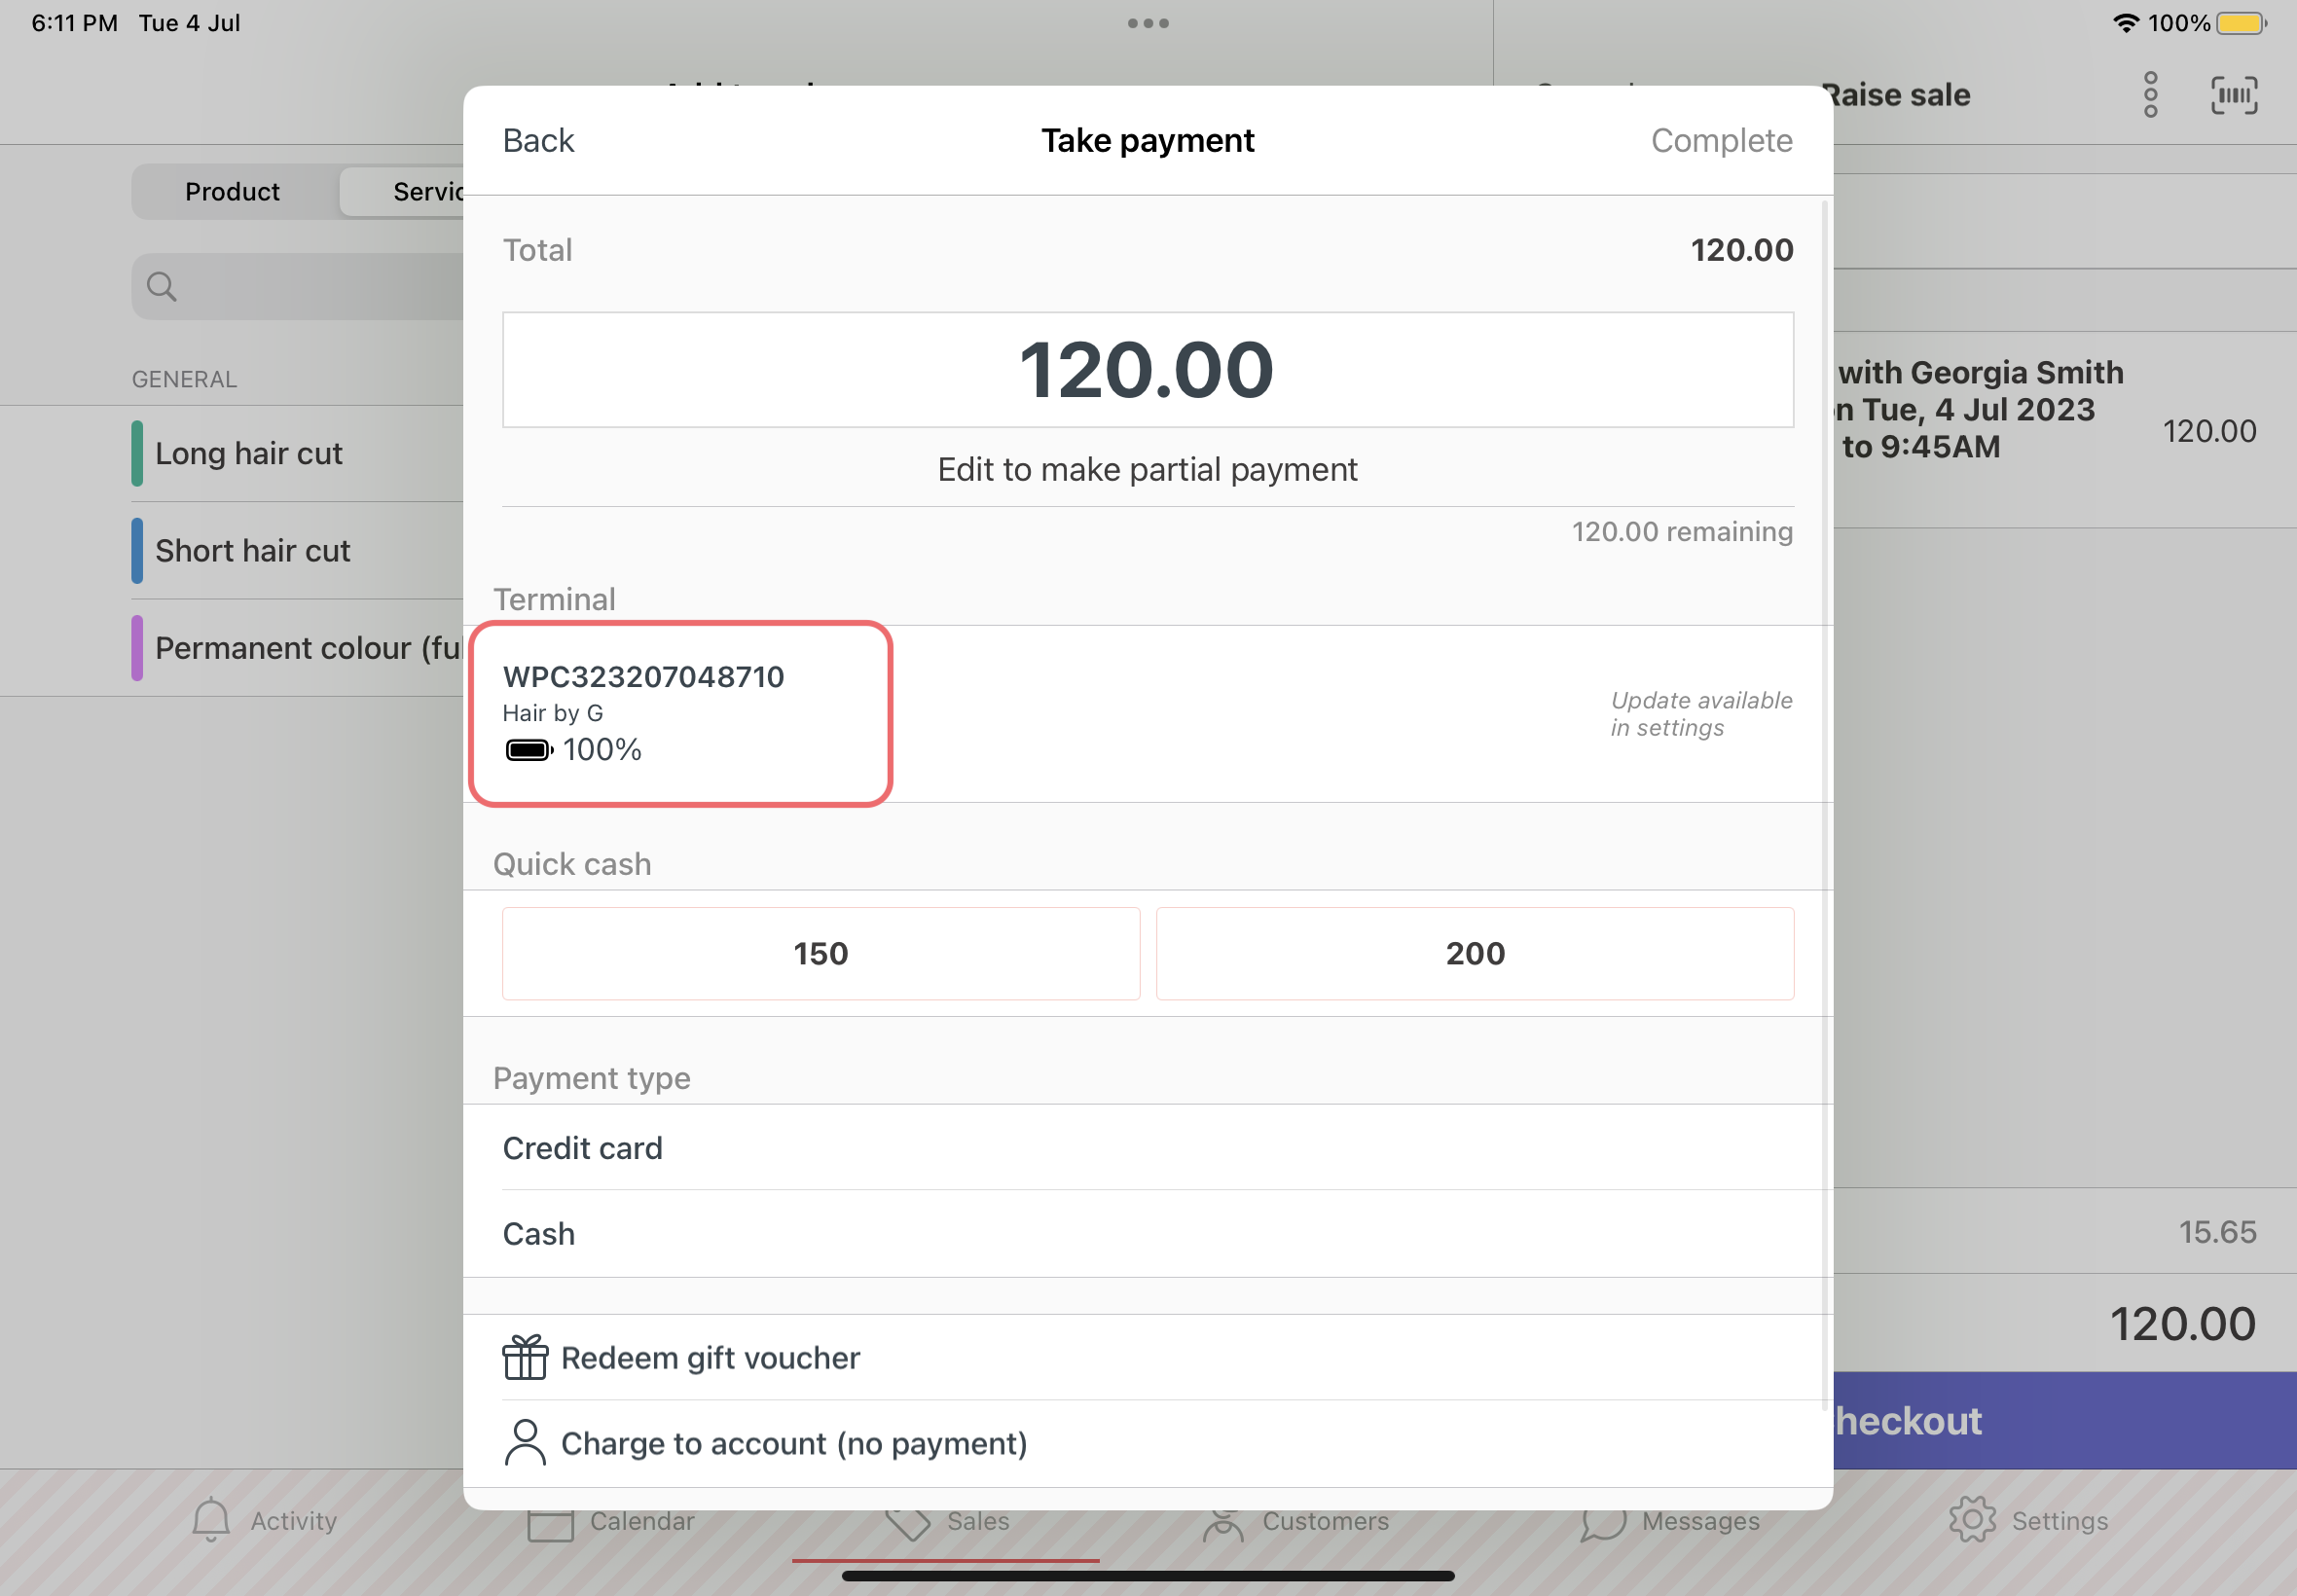Tap the barcode scanner icon
Image resolution: width=2297 pixels, height=1596 pixels.
(x=2233, y=96)
